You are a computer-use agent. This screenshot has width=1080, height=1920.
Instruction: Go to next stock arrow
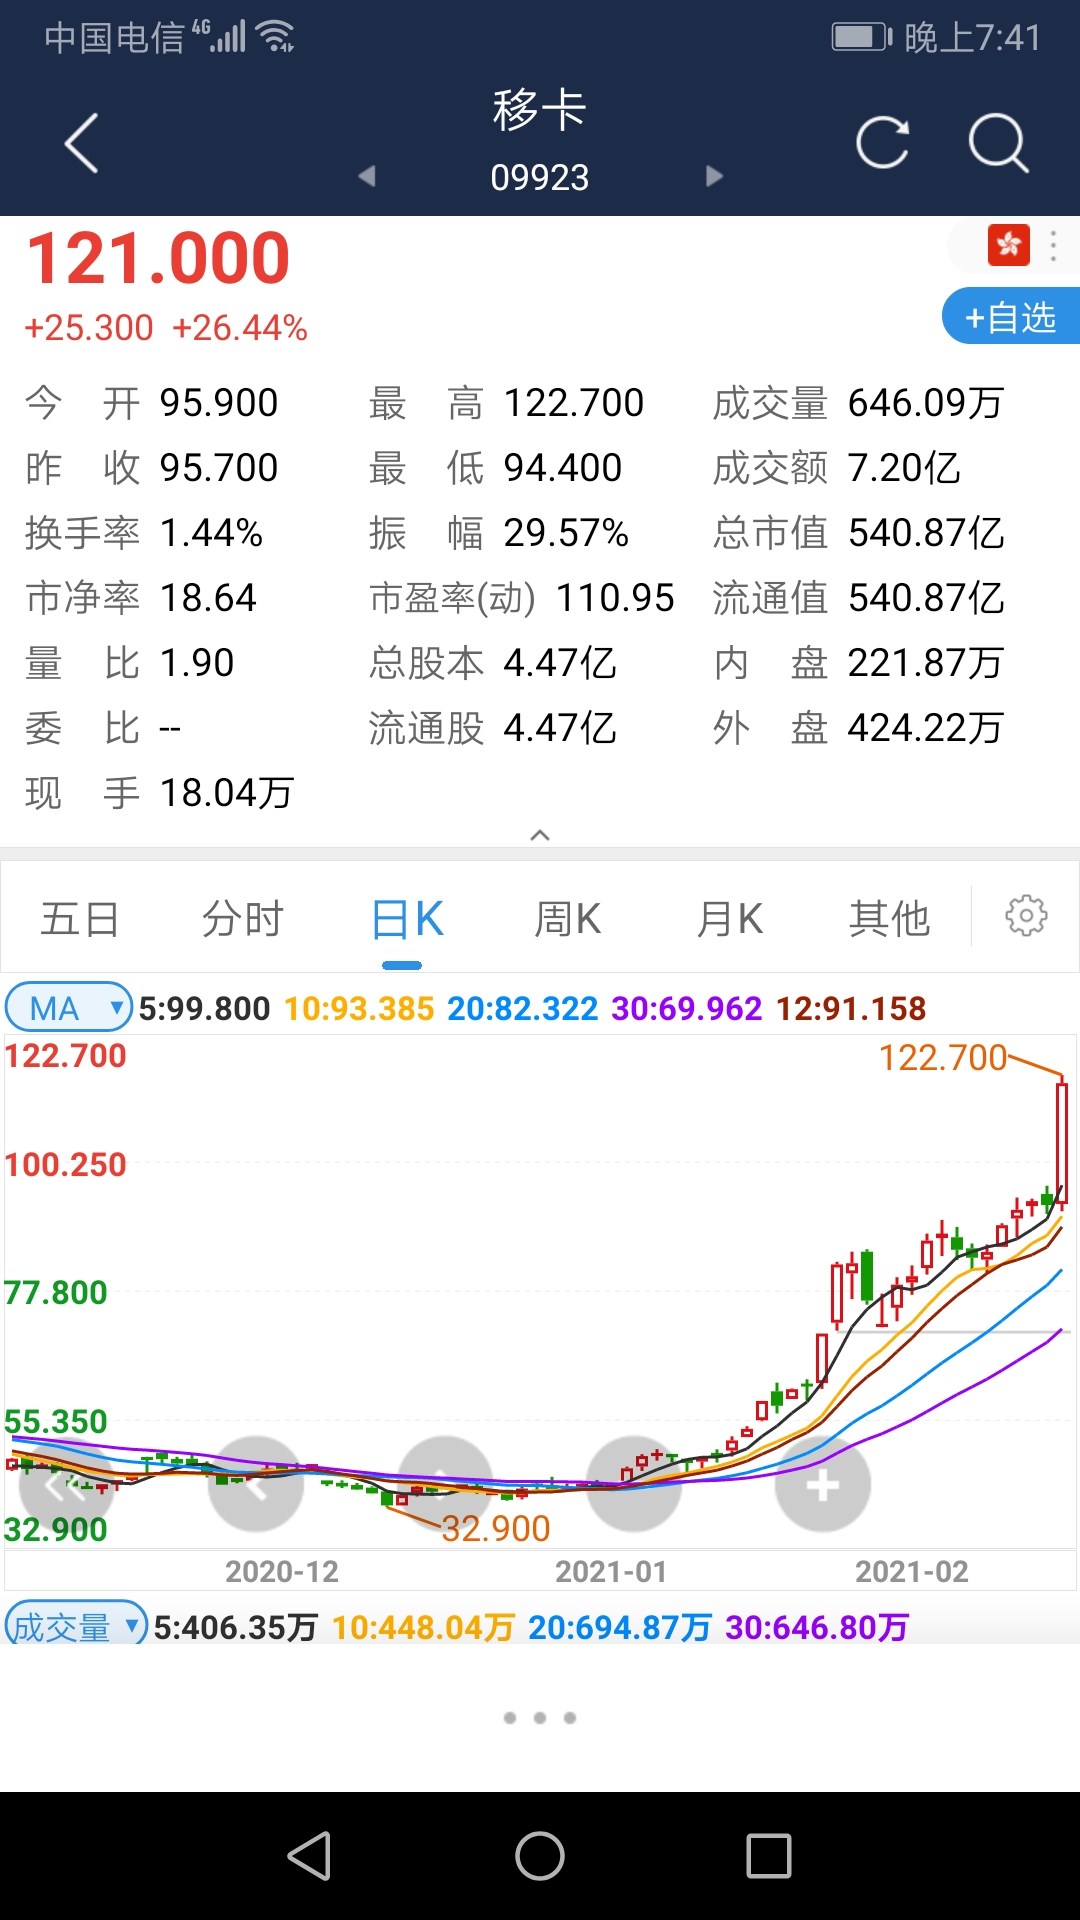coord(713,176)
